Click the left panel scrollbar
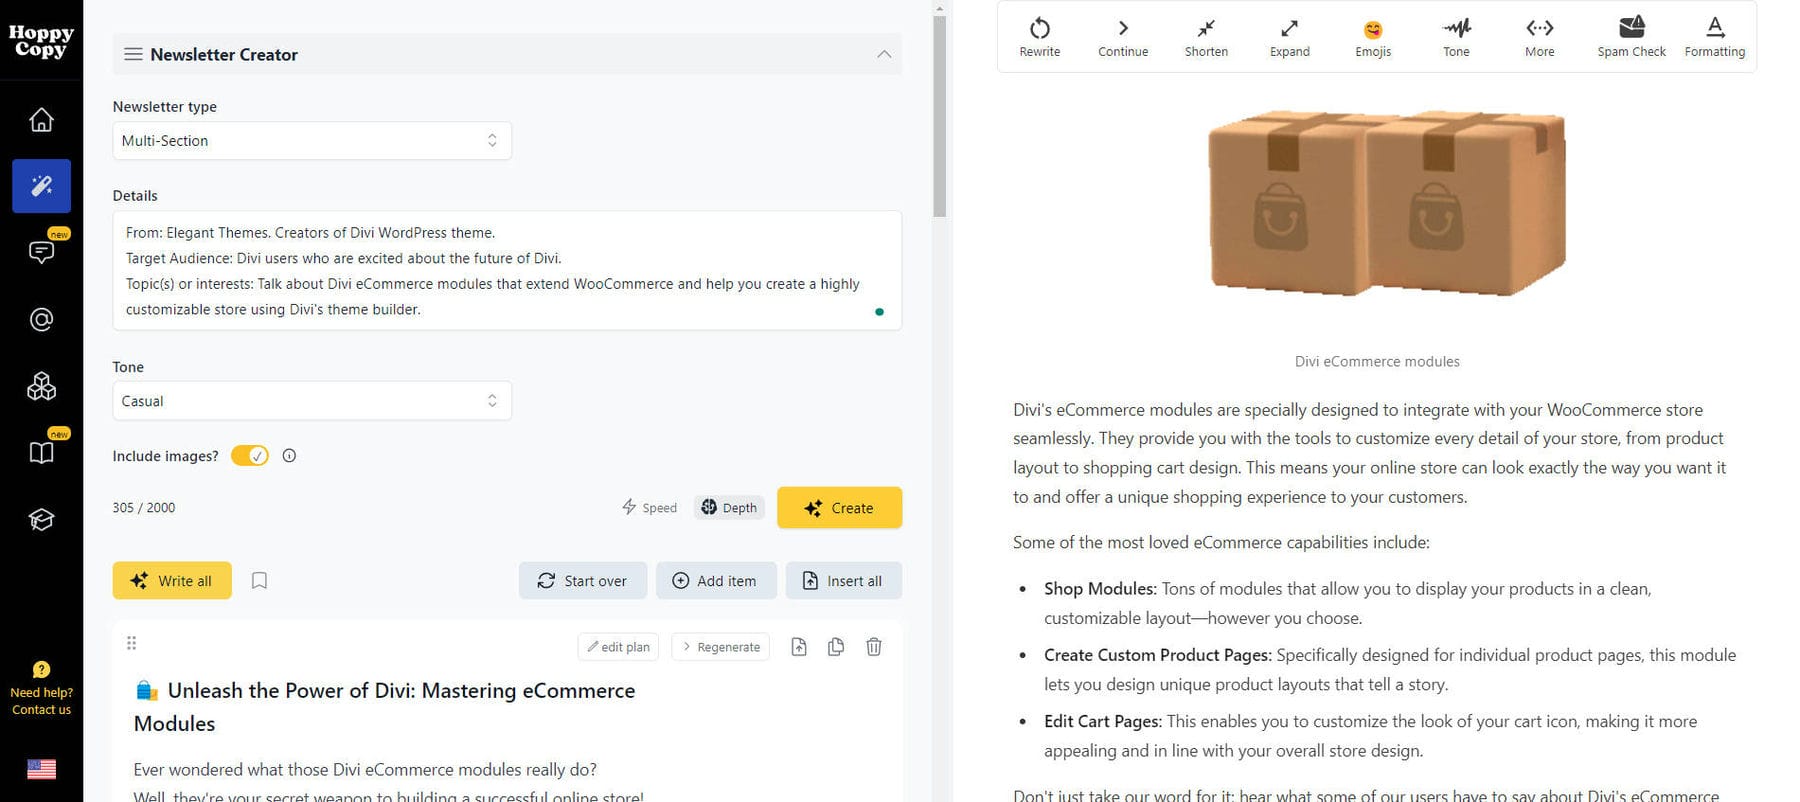 pyautogui.click(x=939, y=115)
